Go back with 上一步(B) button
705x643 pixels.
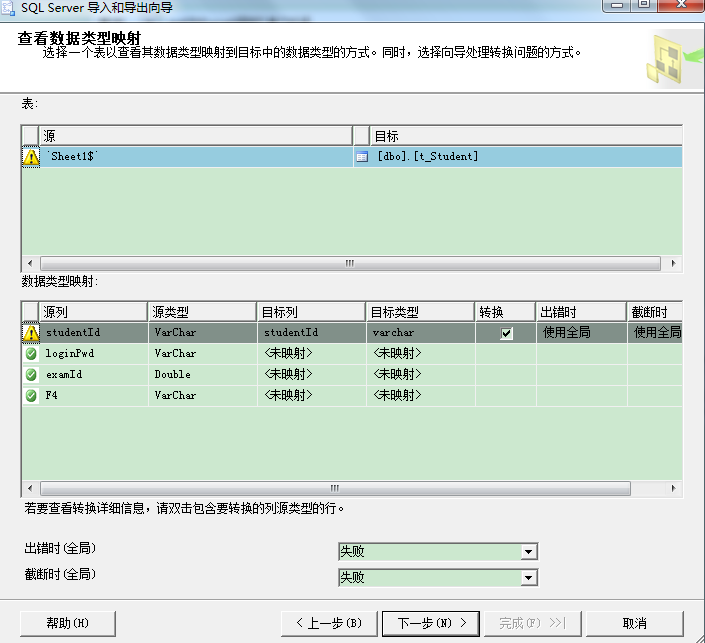tap(329, 623)
